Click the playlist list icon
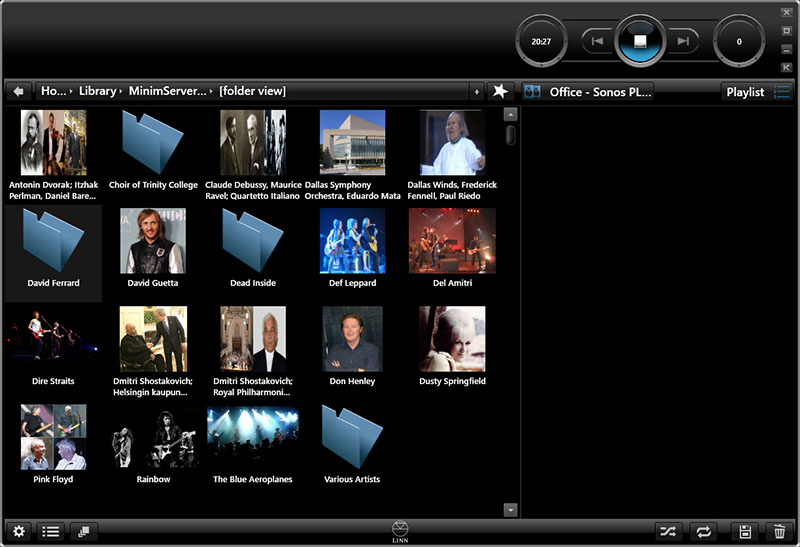Viewport: 800px width, 547px height. 782,92
